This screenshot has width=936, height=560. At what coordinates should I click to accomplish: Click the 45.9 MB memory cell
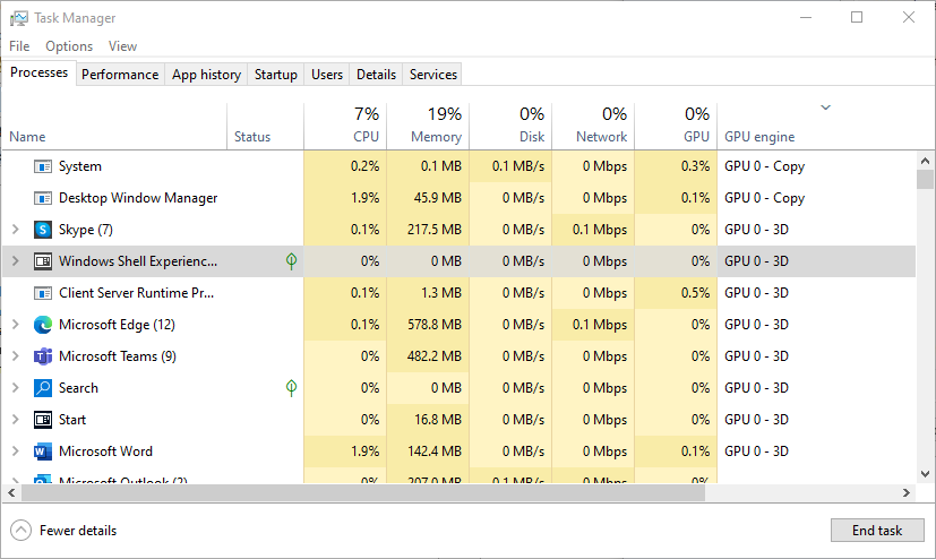pos(428,198)
